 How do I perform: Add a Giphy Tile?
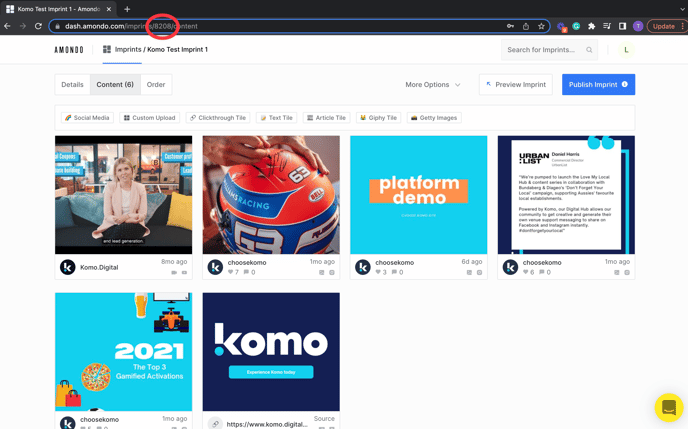(x=378, y=118)
